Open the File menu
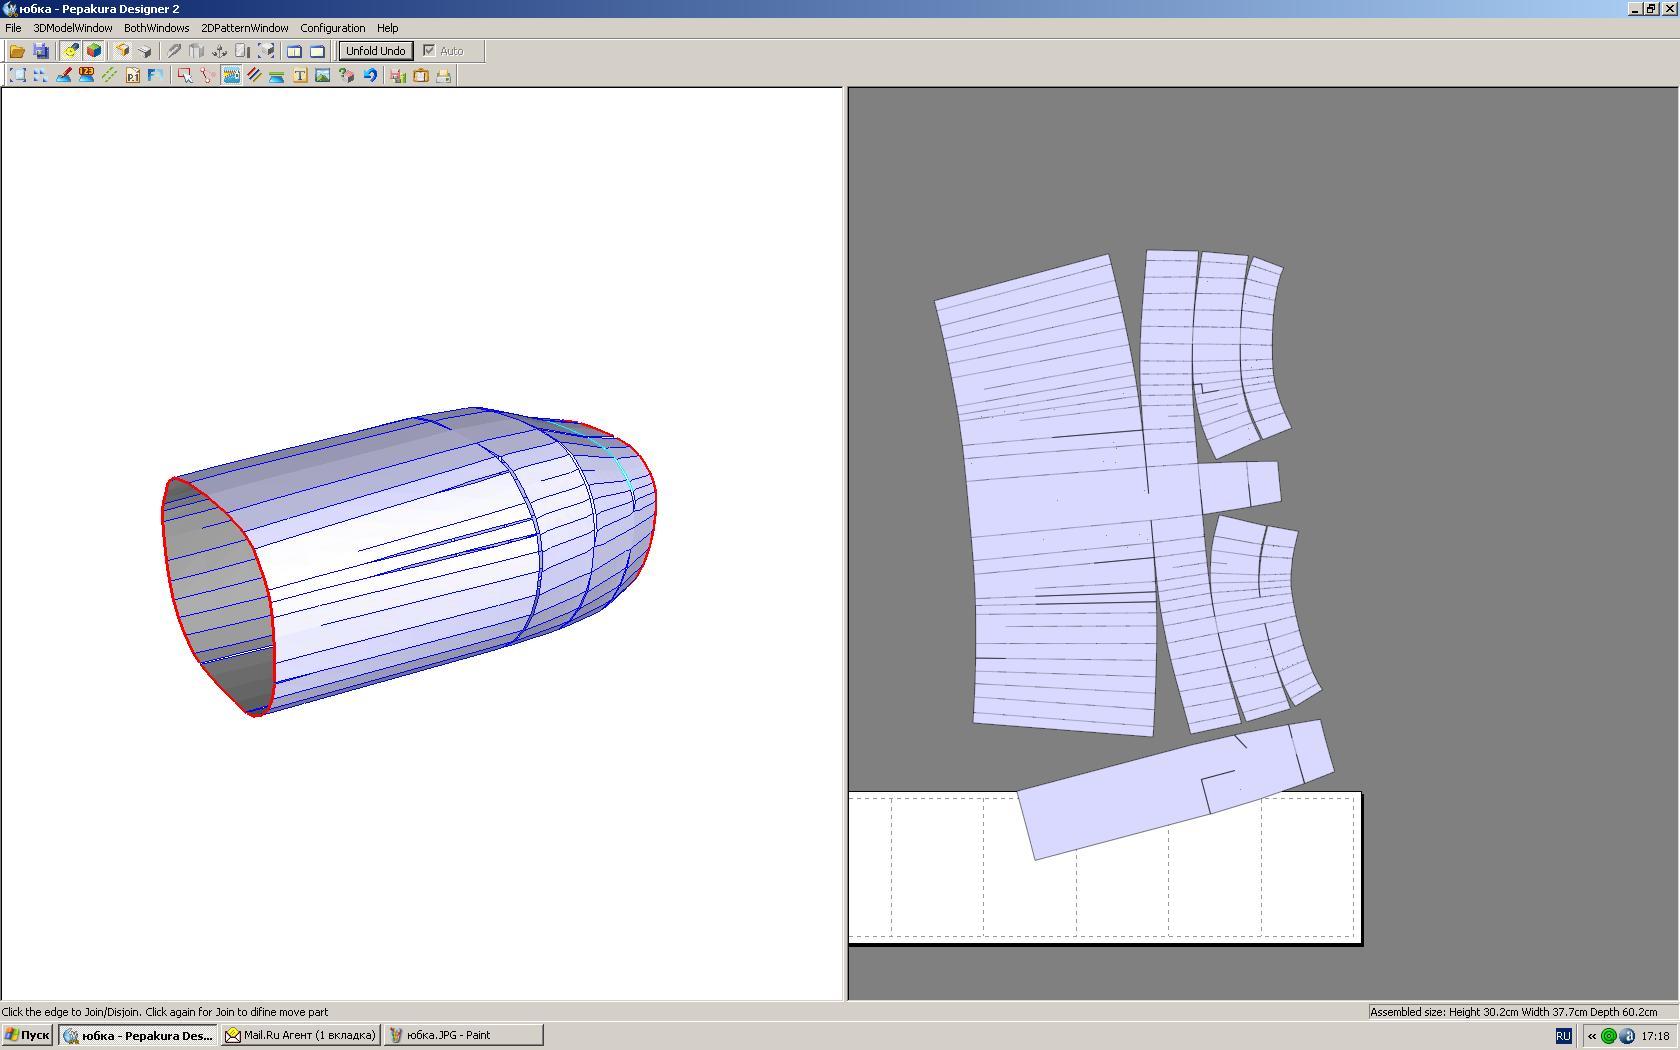This screenshot has width=1680, height=1050. coord(13,28)
